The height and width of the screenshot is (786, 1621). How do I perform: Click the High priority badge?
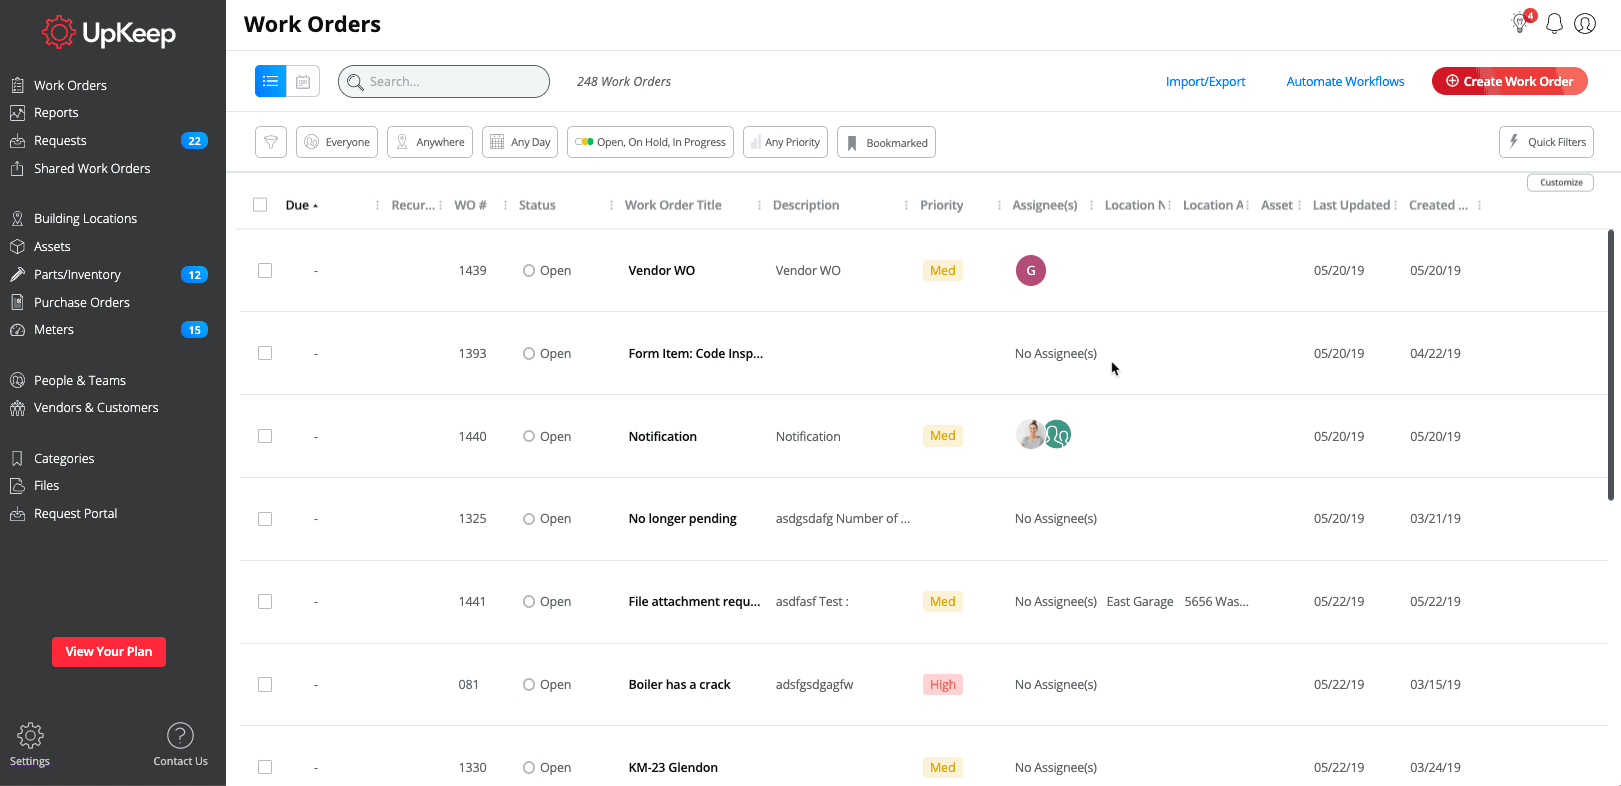coord(942,684)
